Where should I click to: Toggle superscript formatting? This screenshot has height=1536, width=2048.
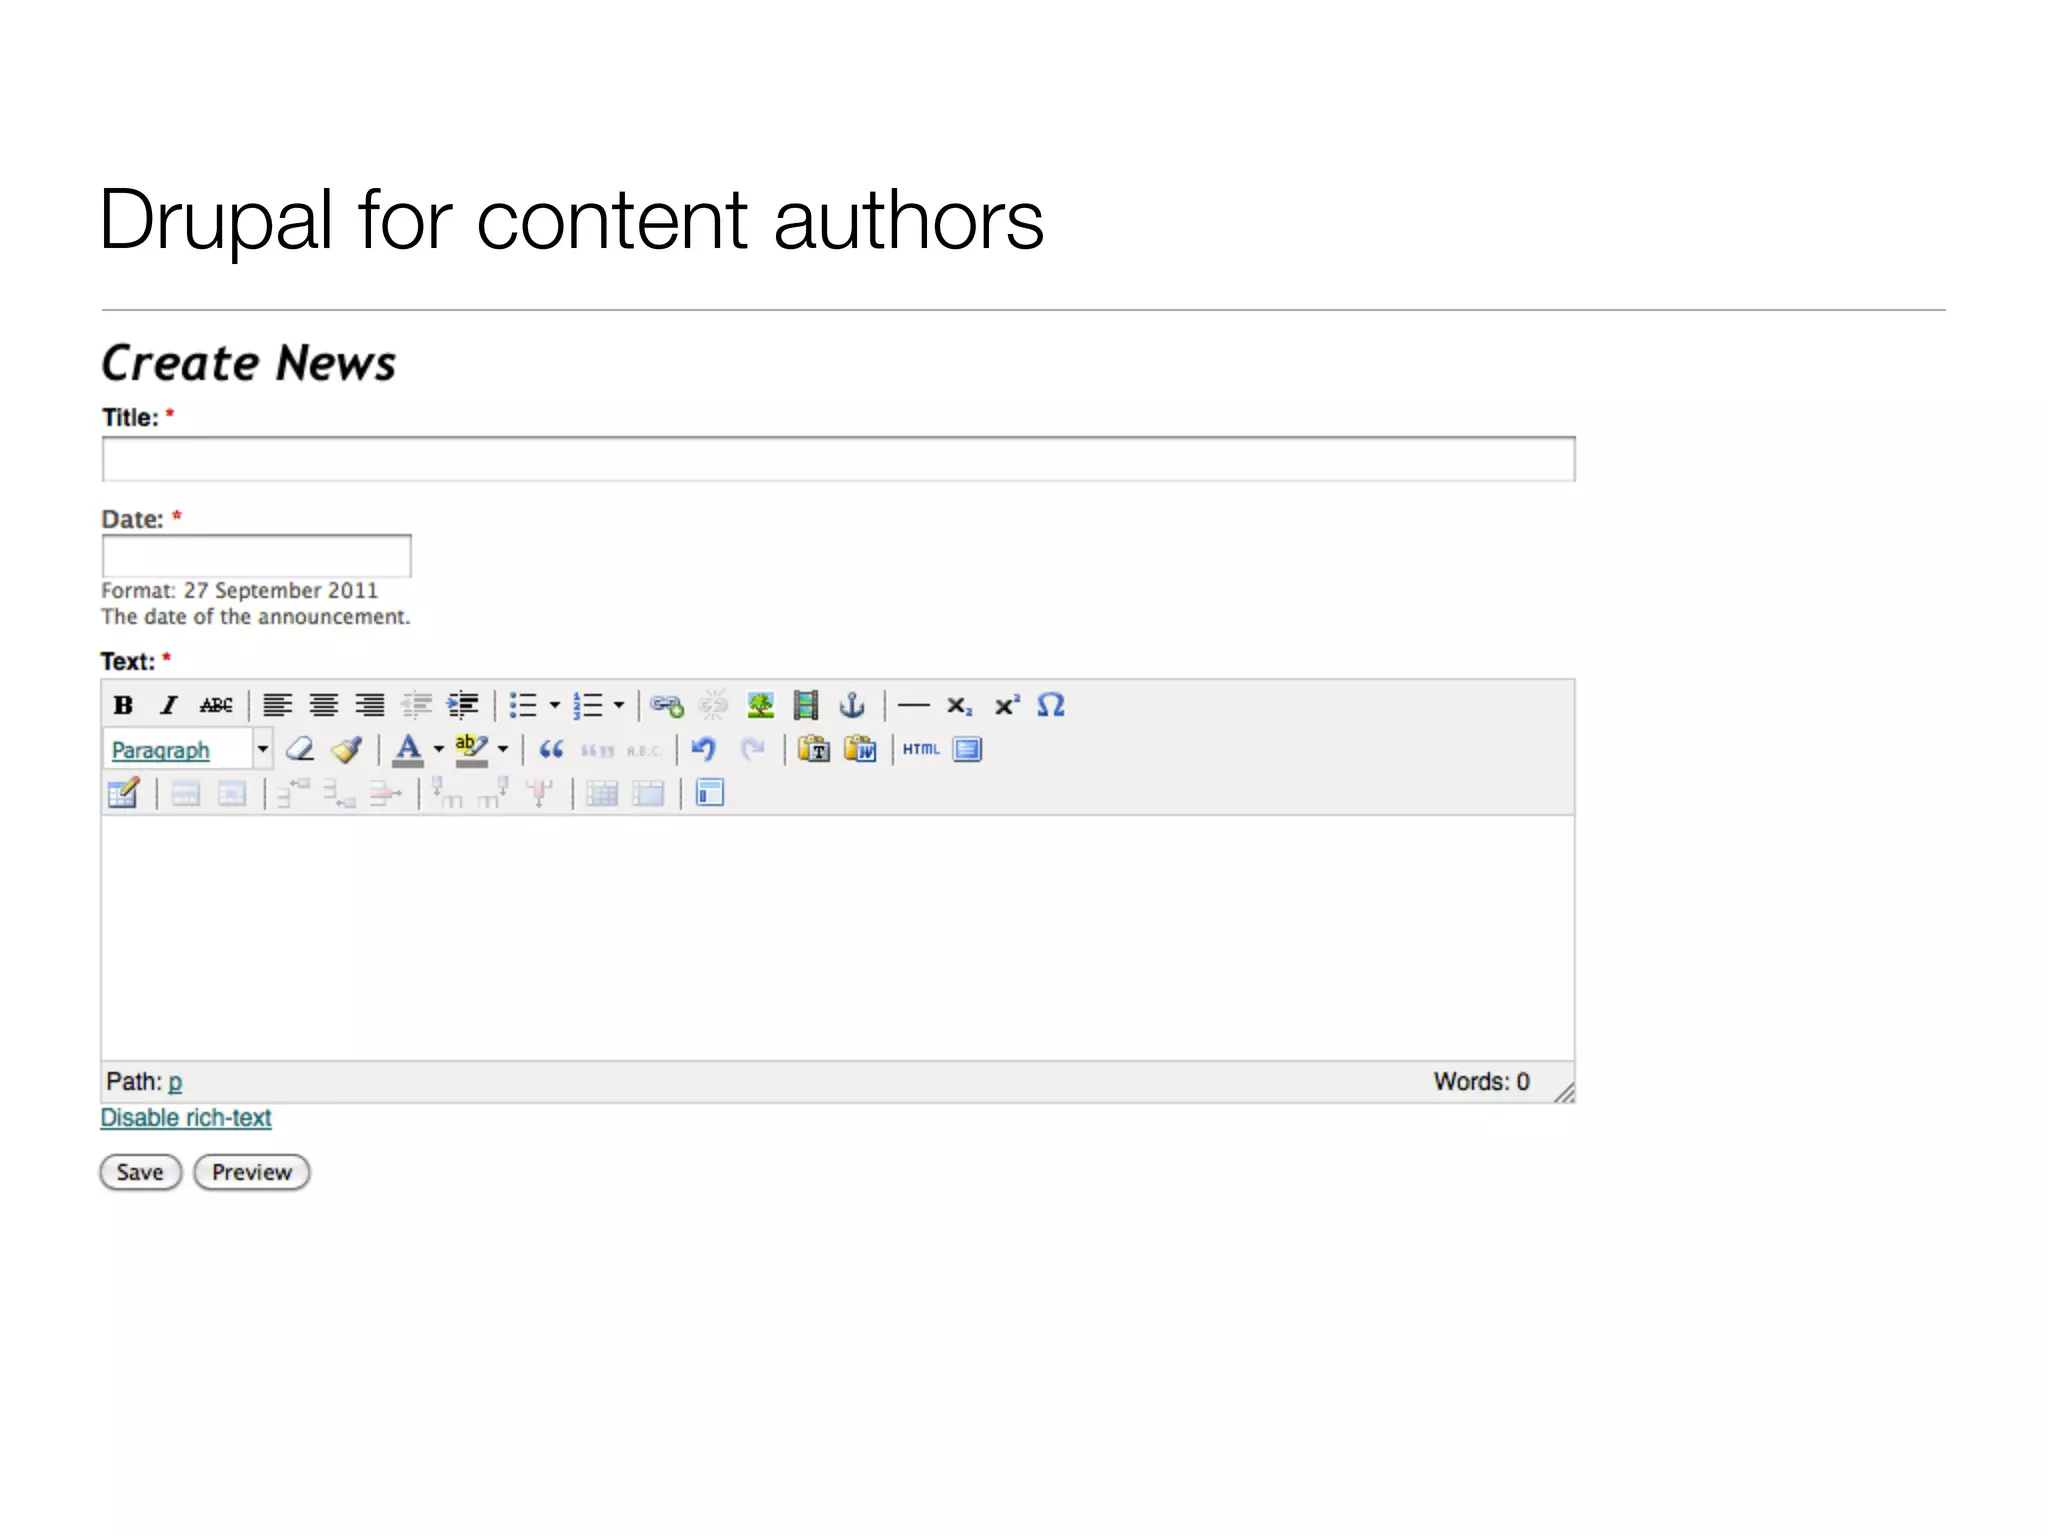coord(1006,705)
